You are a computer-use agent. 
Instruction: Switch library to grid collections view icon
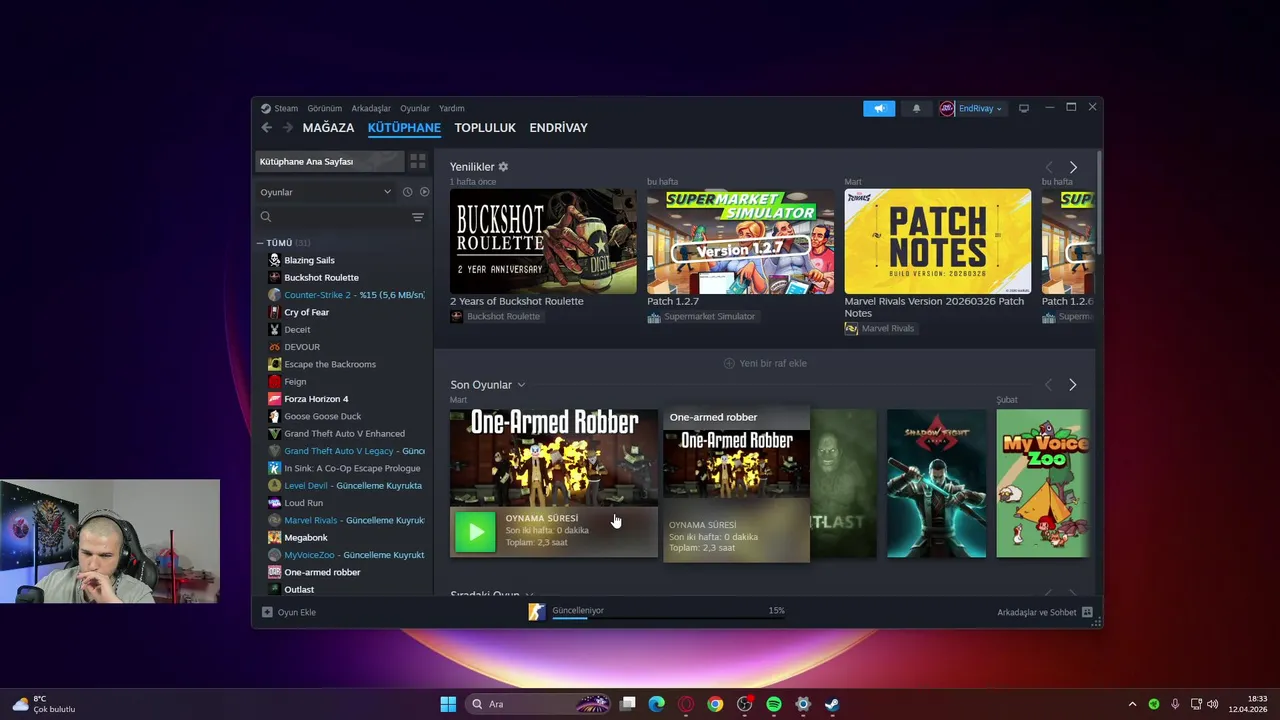click(418, 161)
